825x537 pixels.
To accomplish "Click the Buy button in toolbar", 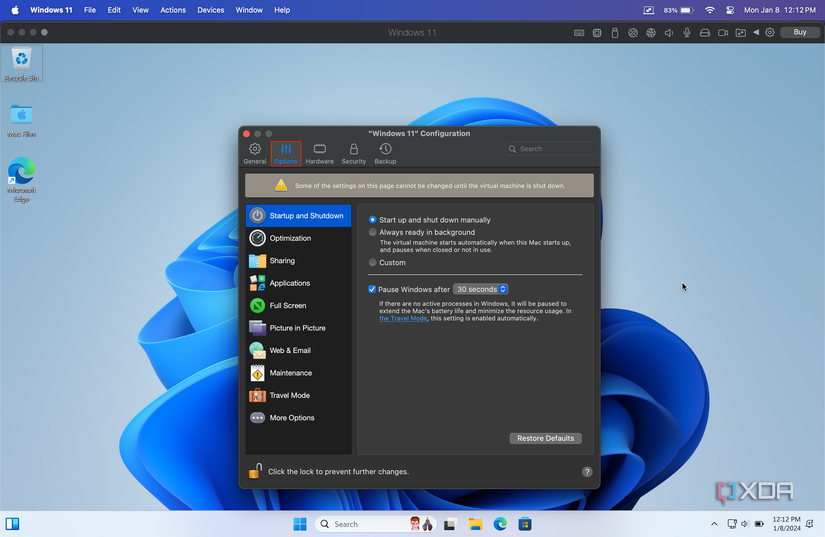I will point(800,32).
